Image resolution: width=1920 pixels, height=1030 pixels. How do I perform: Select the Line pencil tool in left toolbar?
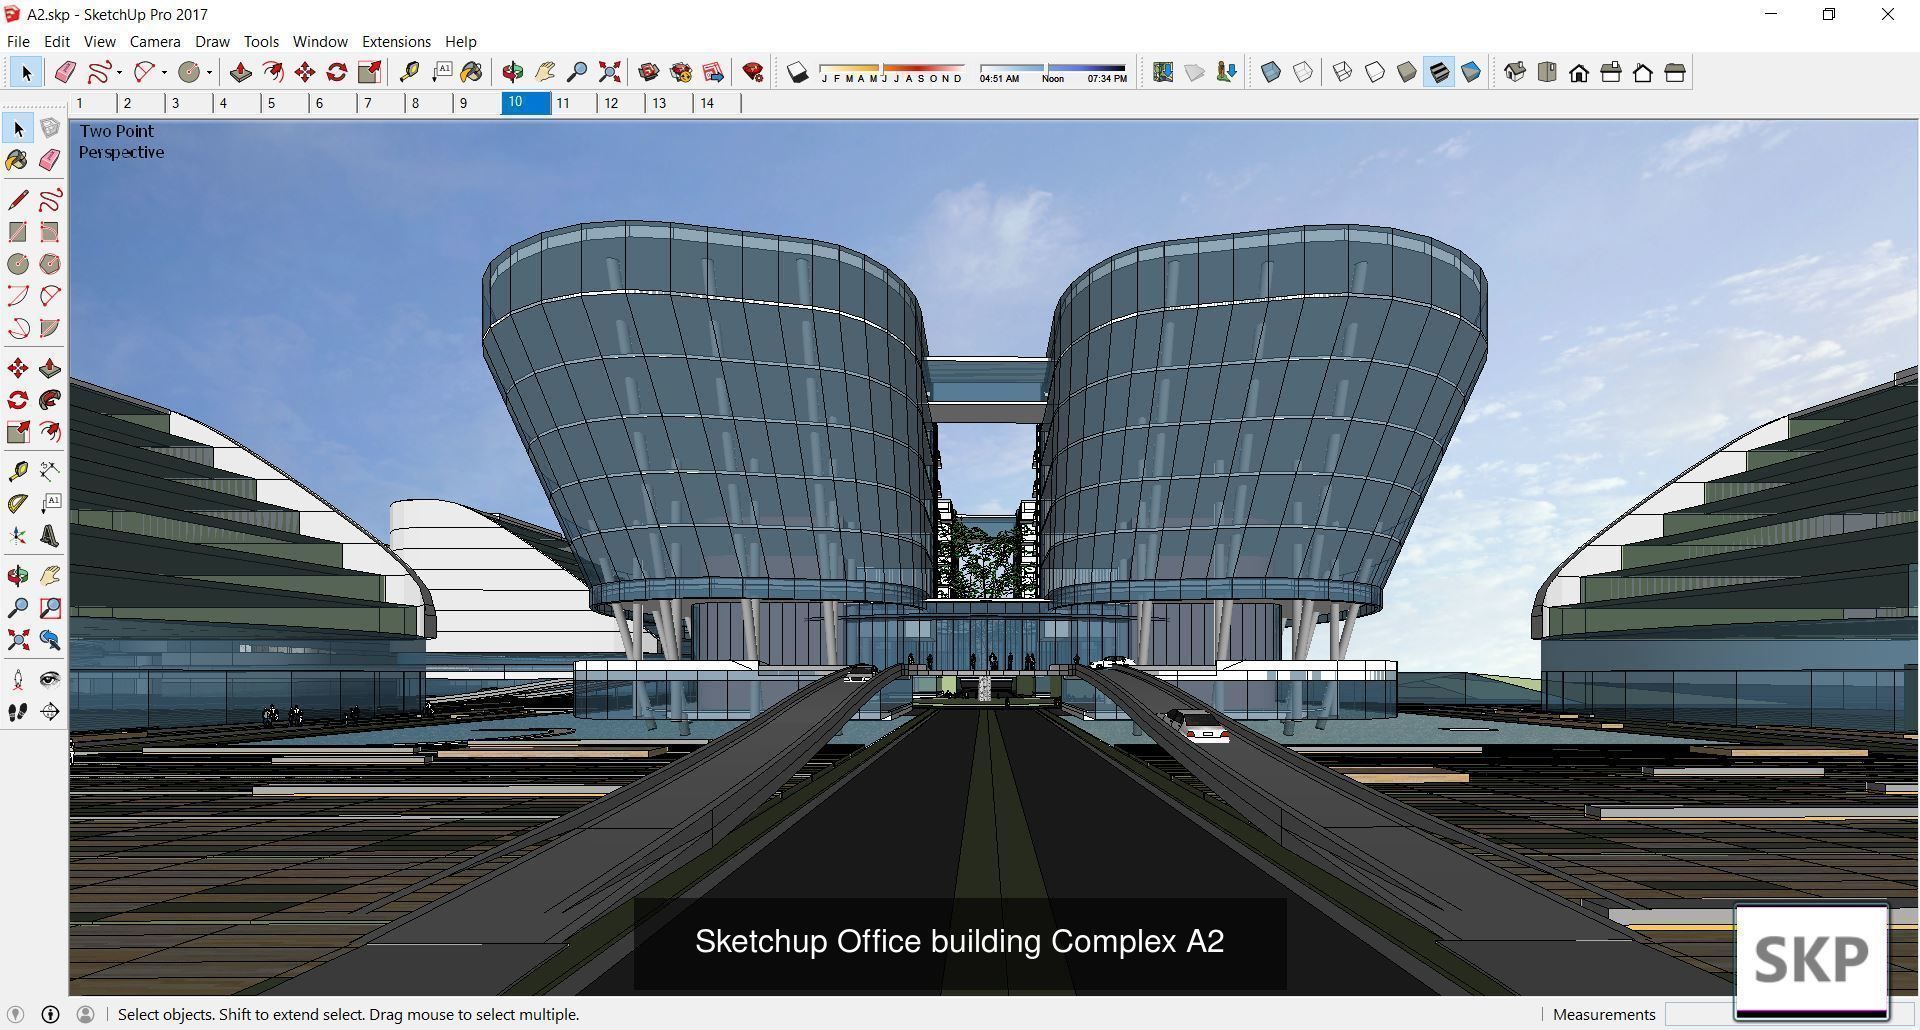point(18,200)
